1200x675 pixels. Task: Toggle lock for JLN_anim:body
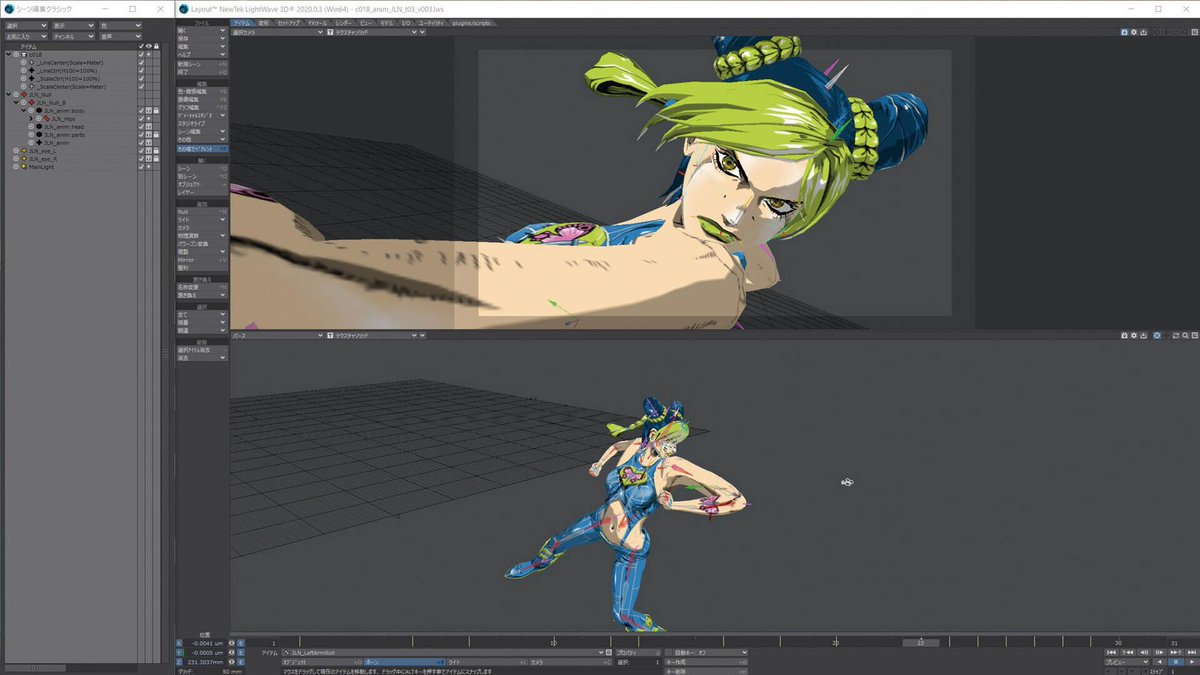[x=156, y=111]
